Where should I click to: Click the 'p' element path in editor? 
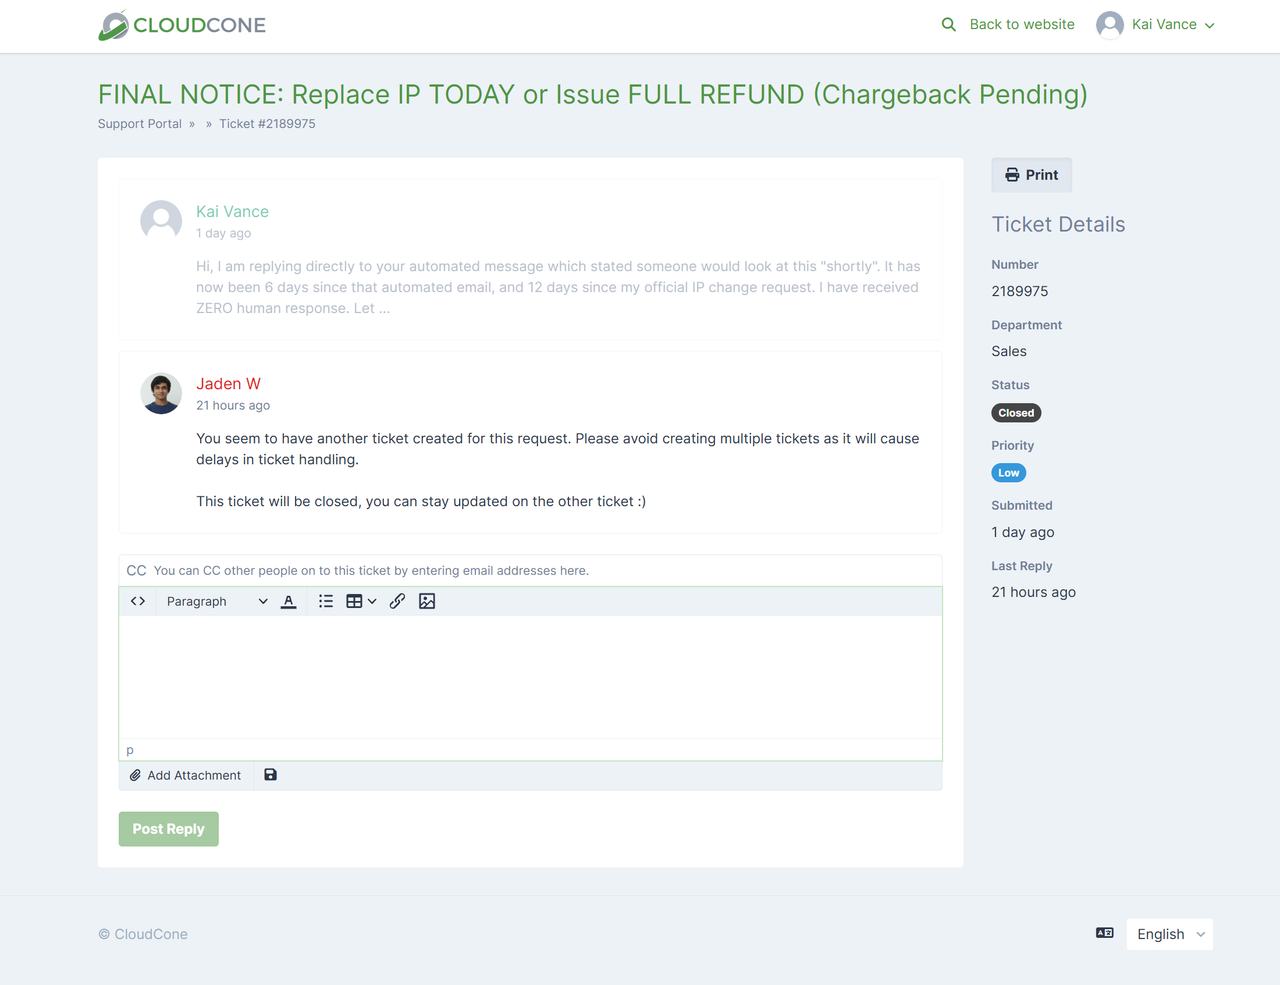[x=130, y=750]
